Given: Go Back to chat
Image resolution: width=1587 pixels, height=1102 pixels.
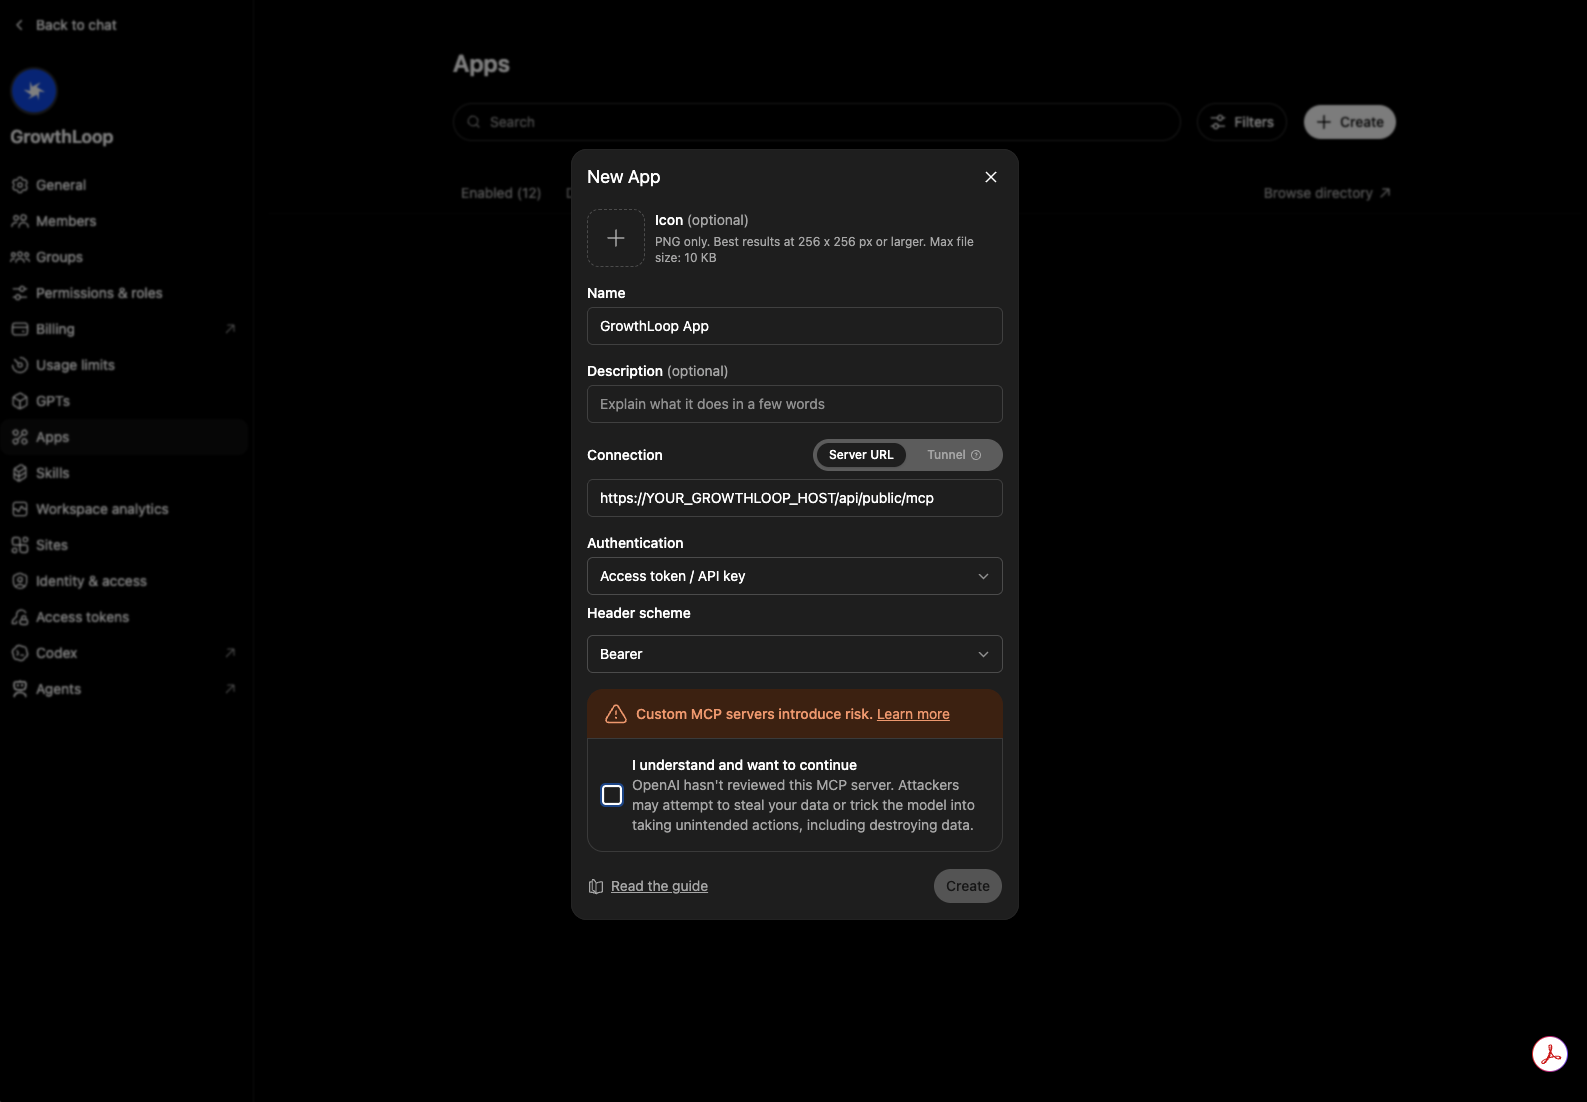Looking at the screenshot, I should click(66, 25).
